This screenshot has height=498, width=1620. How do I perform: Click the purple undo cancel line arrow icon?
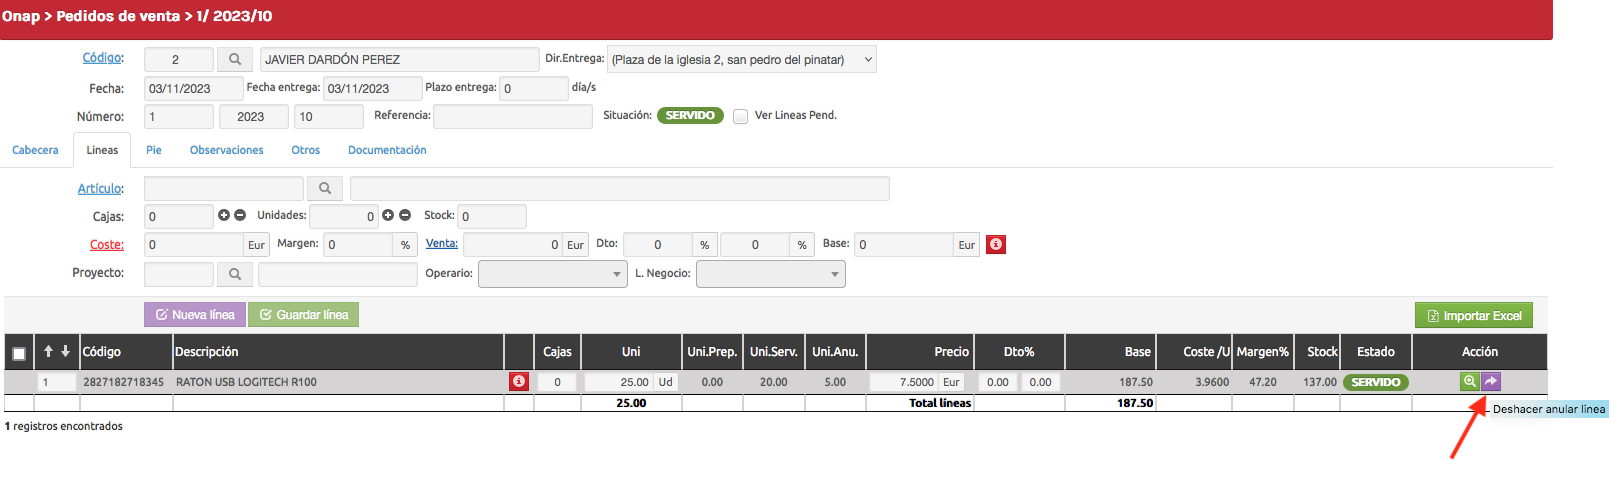click(x=1491, y=381)
